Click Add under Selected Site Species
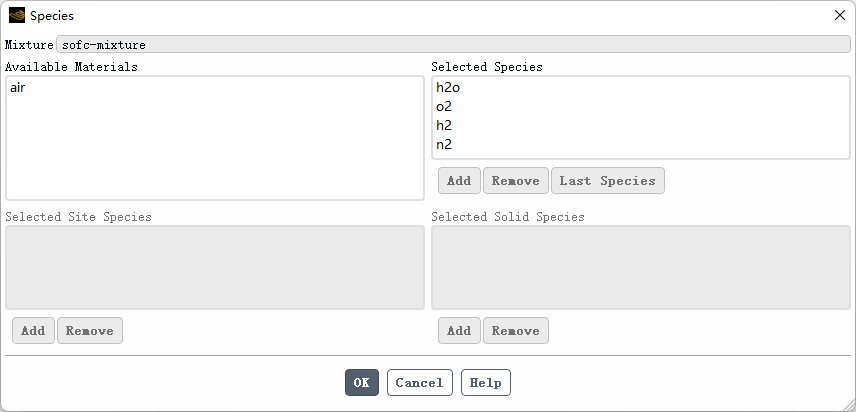 pos(33,331)
